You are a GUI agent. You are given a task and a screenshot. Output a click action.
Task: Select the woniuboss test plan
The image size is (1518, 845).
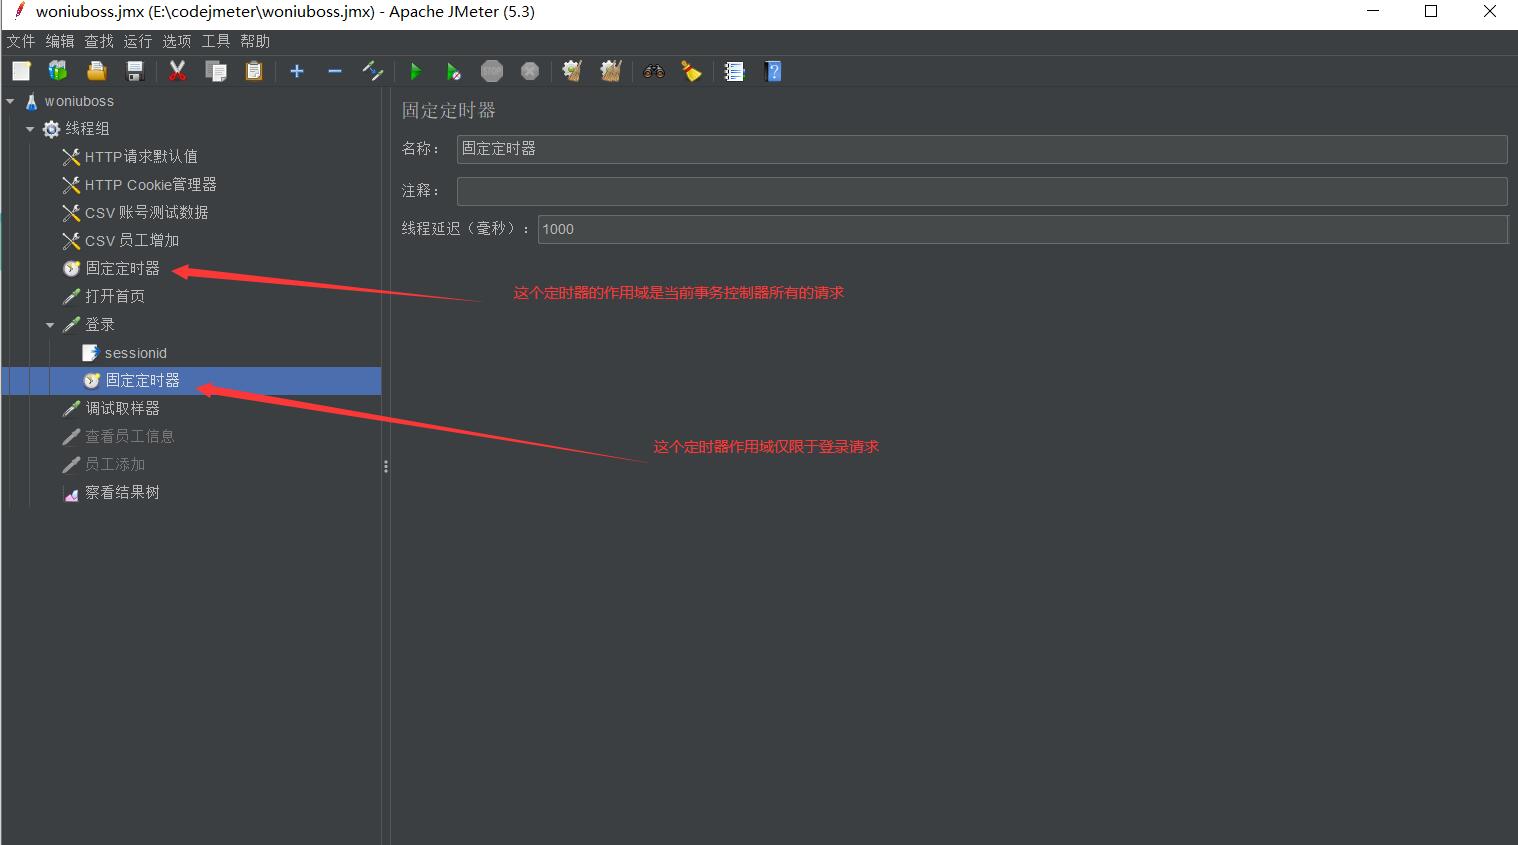79,101
